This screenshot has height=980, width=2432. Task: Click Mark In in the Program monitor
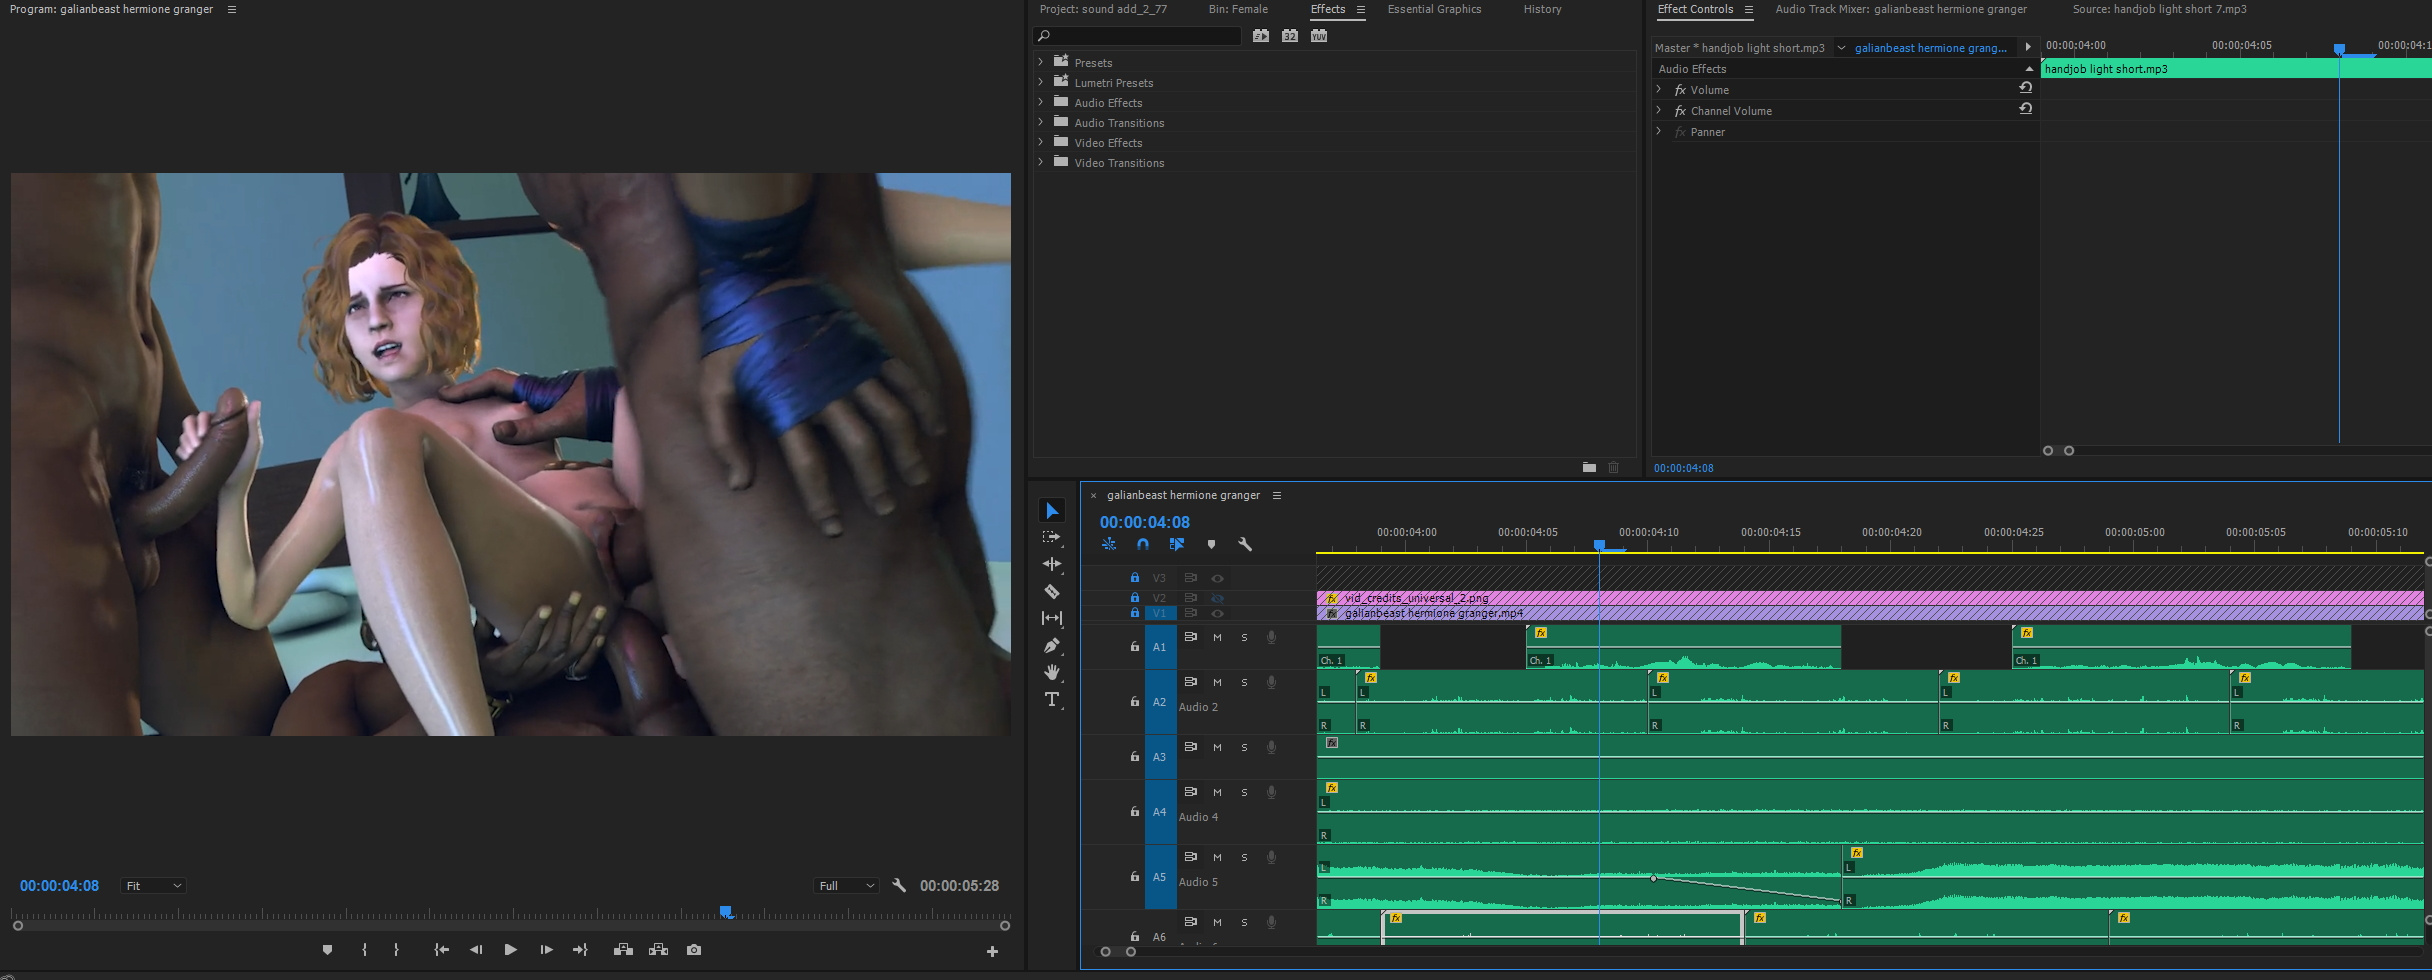[364, 950]
